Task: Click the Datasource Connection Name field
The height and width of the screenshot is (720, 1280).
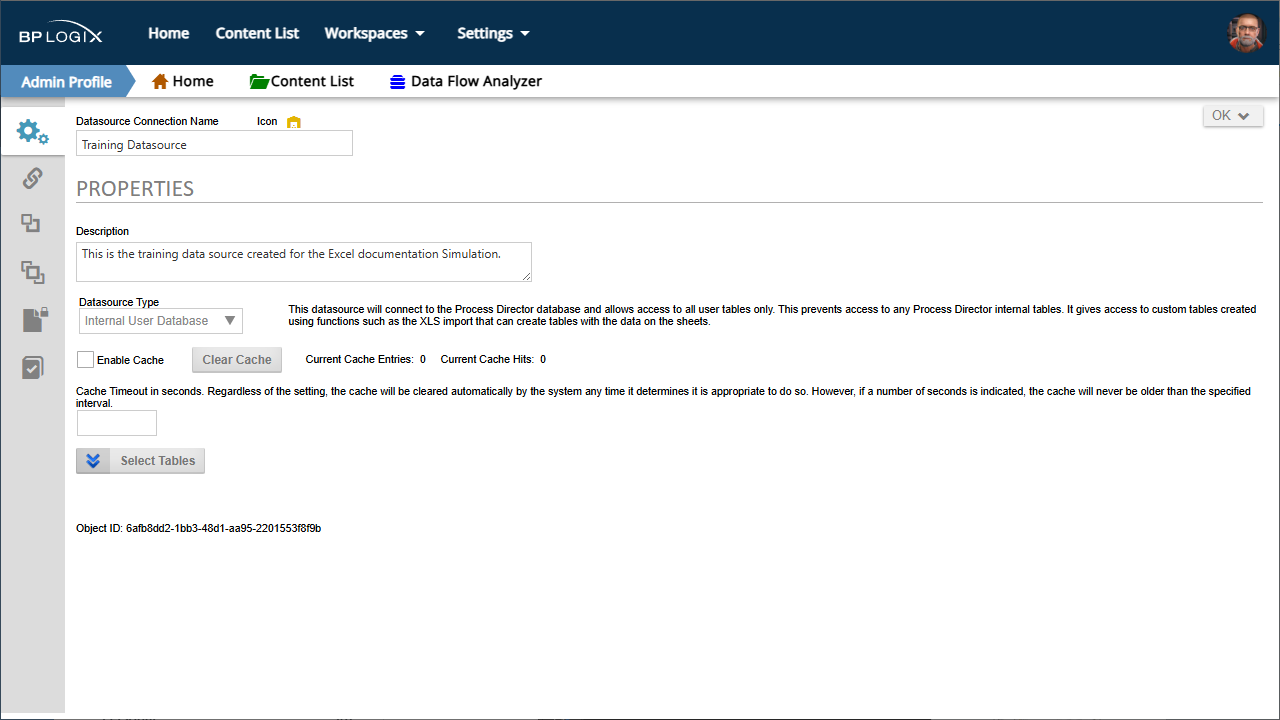Action: click(215, 144)
